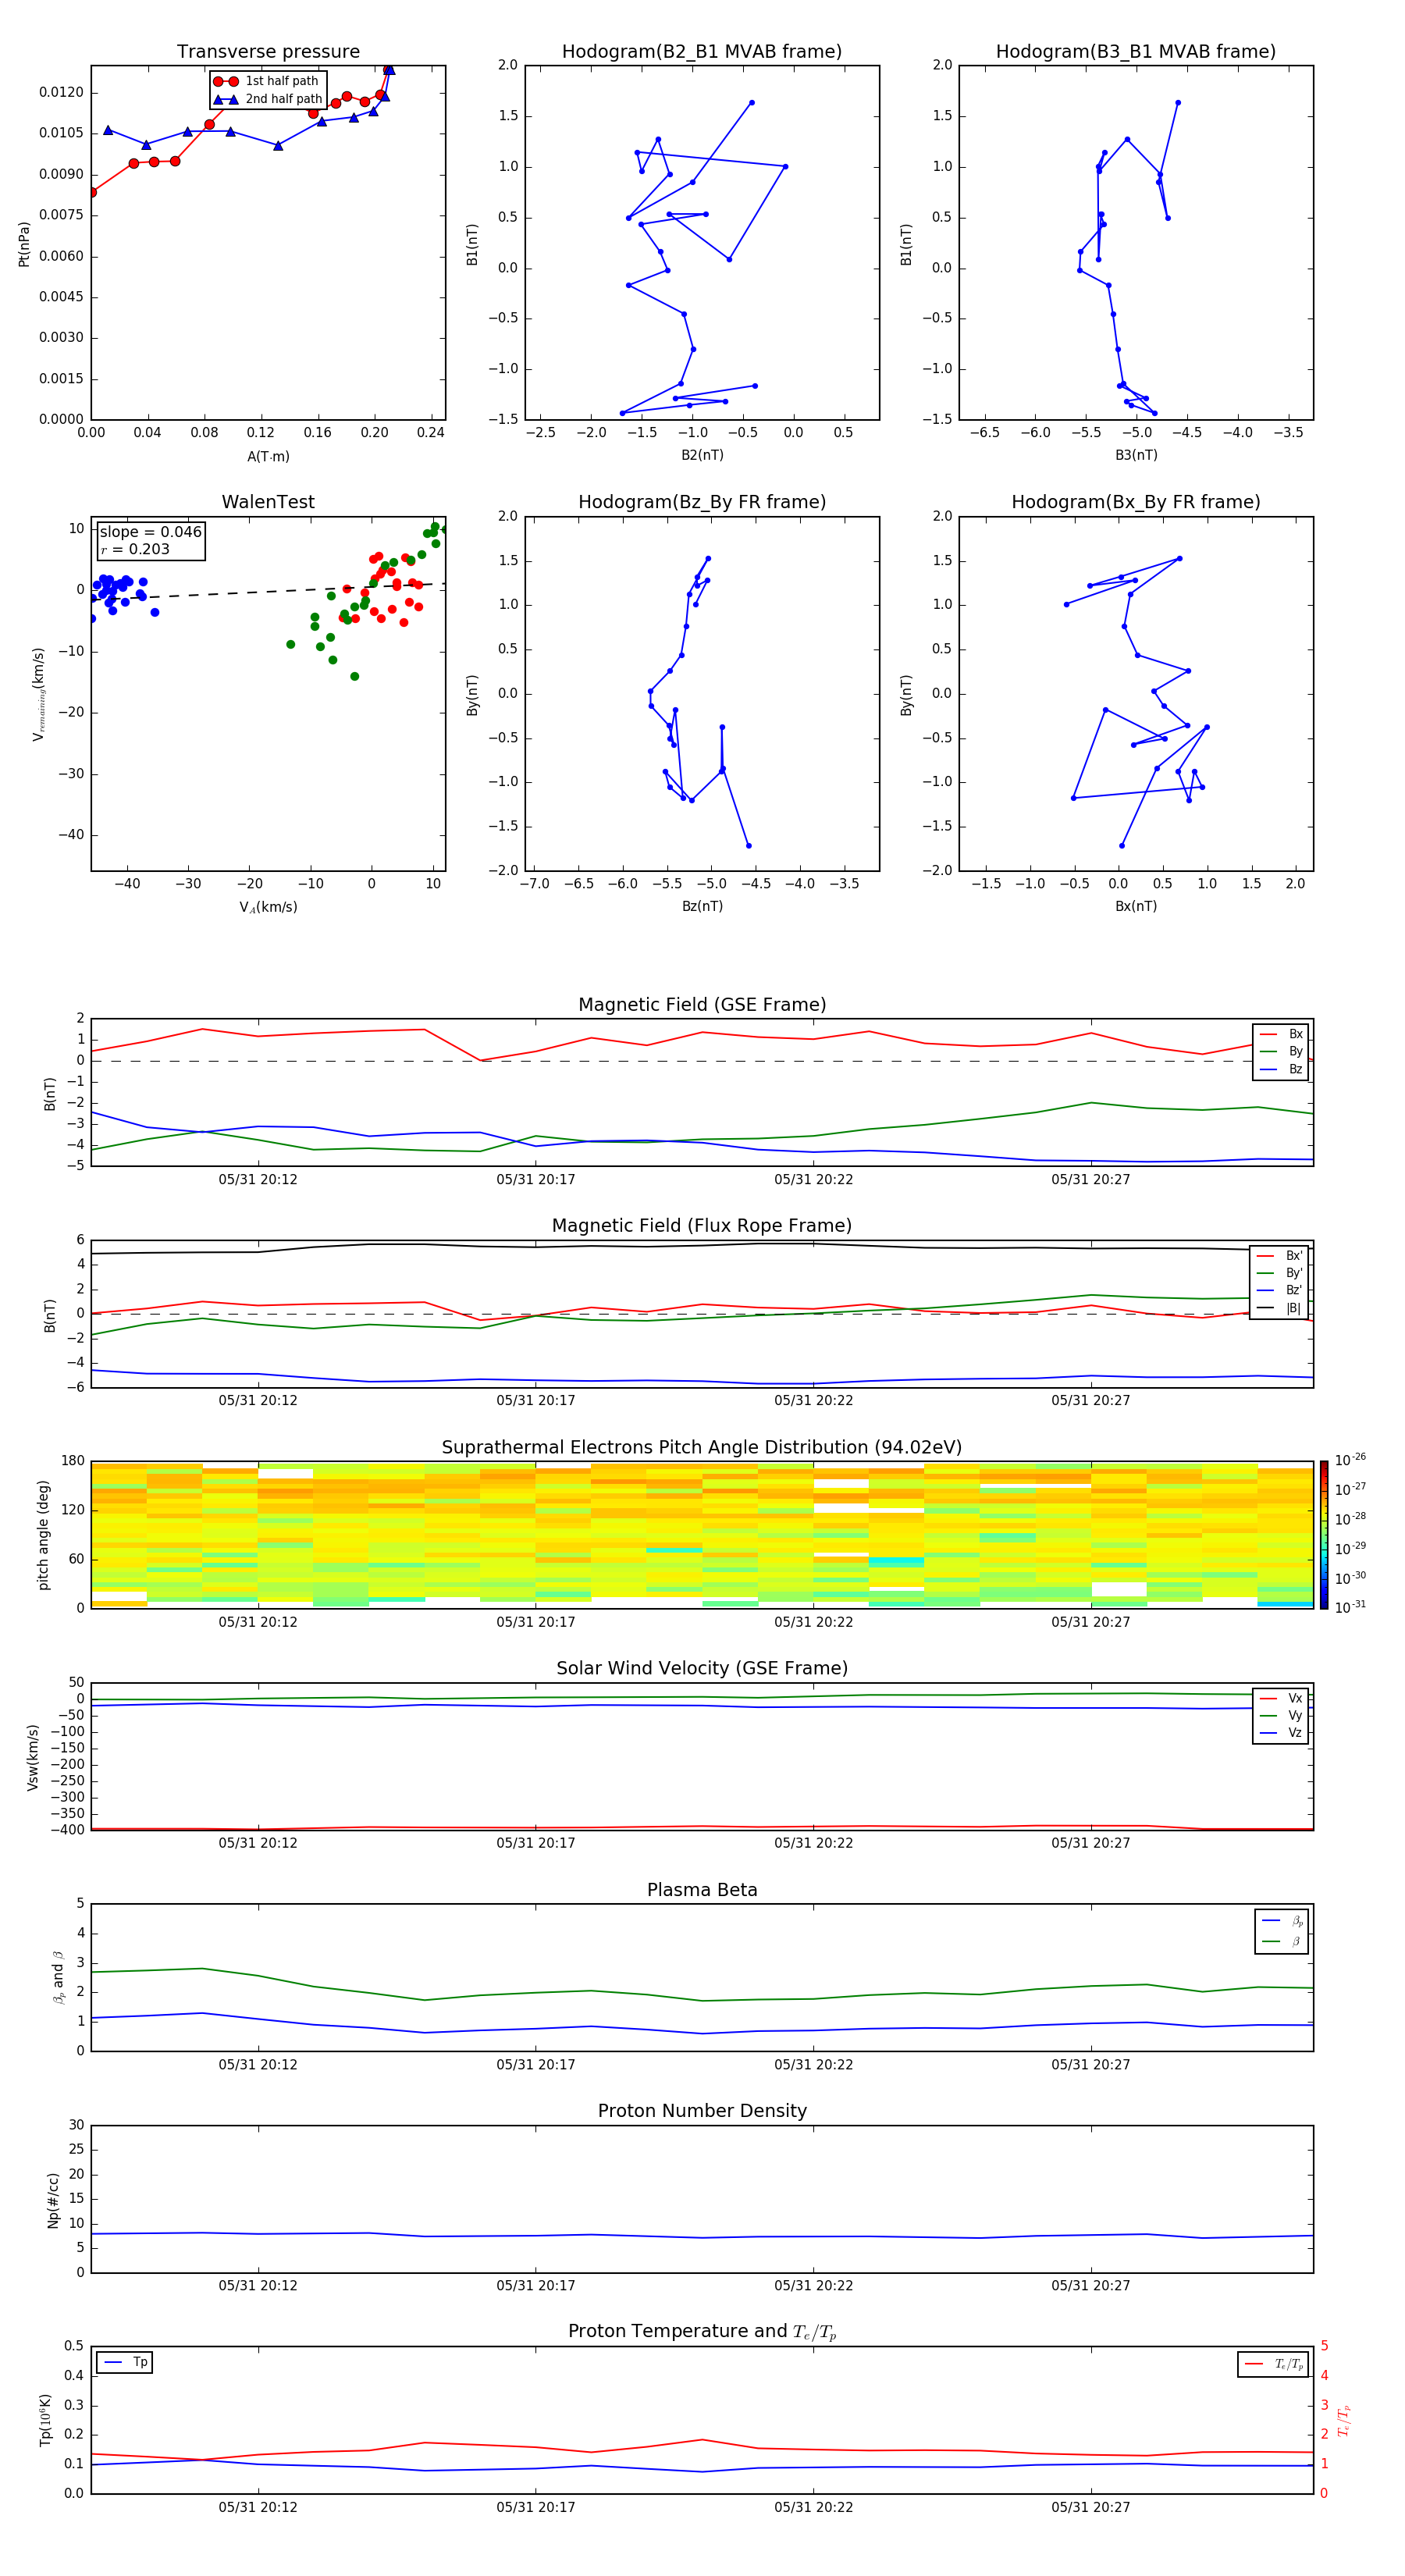This screenshot has height=2576, width=1405.
Task: Click the 'V_remaining(km/s)' axis label
Action: tap(38, 694)
